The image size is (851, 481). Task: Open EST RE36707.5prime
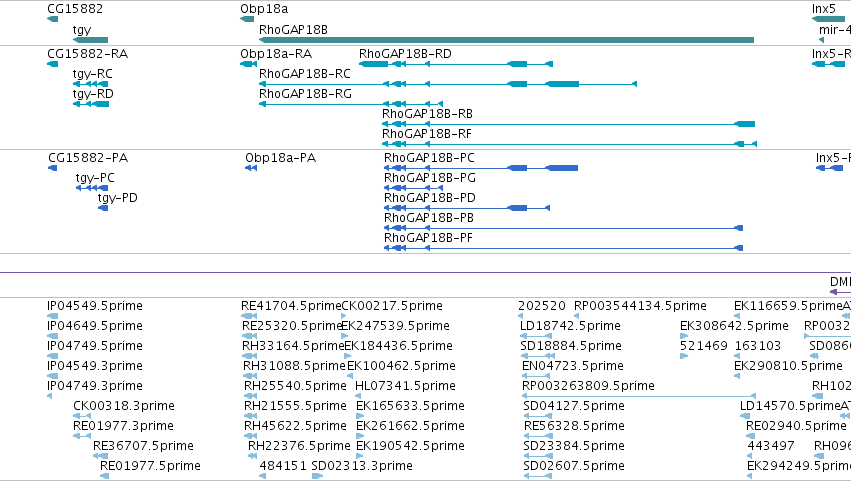[x=143, y=447]
